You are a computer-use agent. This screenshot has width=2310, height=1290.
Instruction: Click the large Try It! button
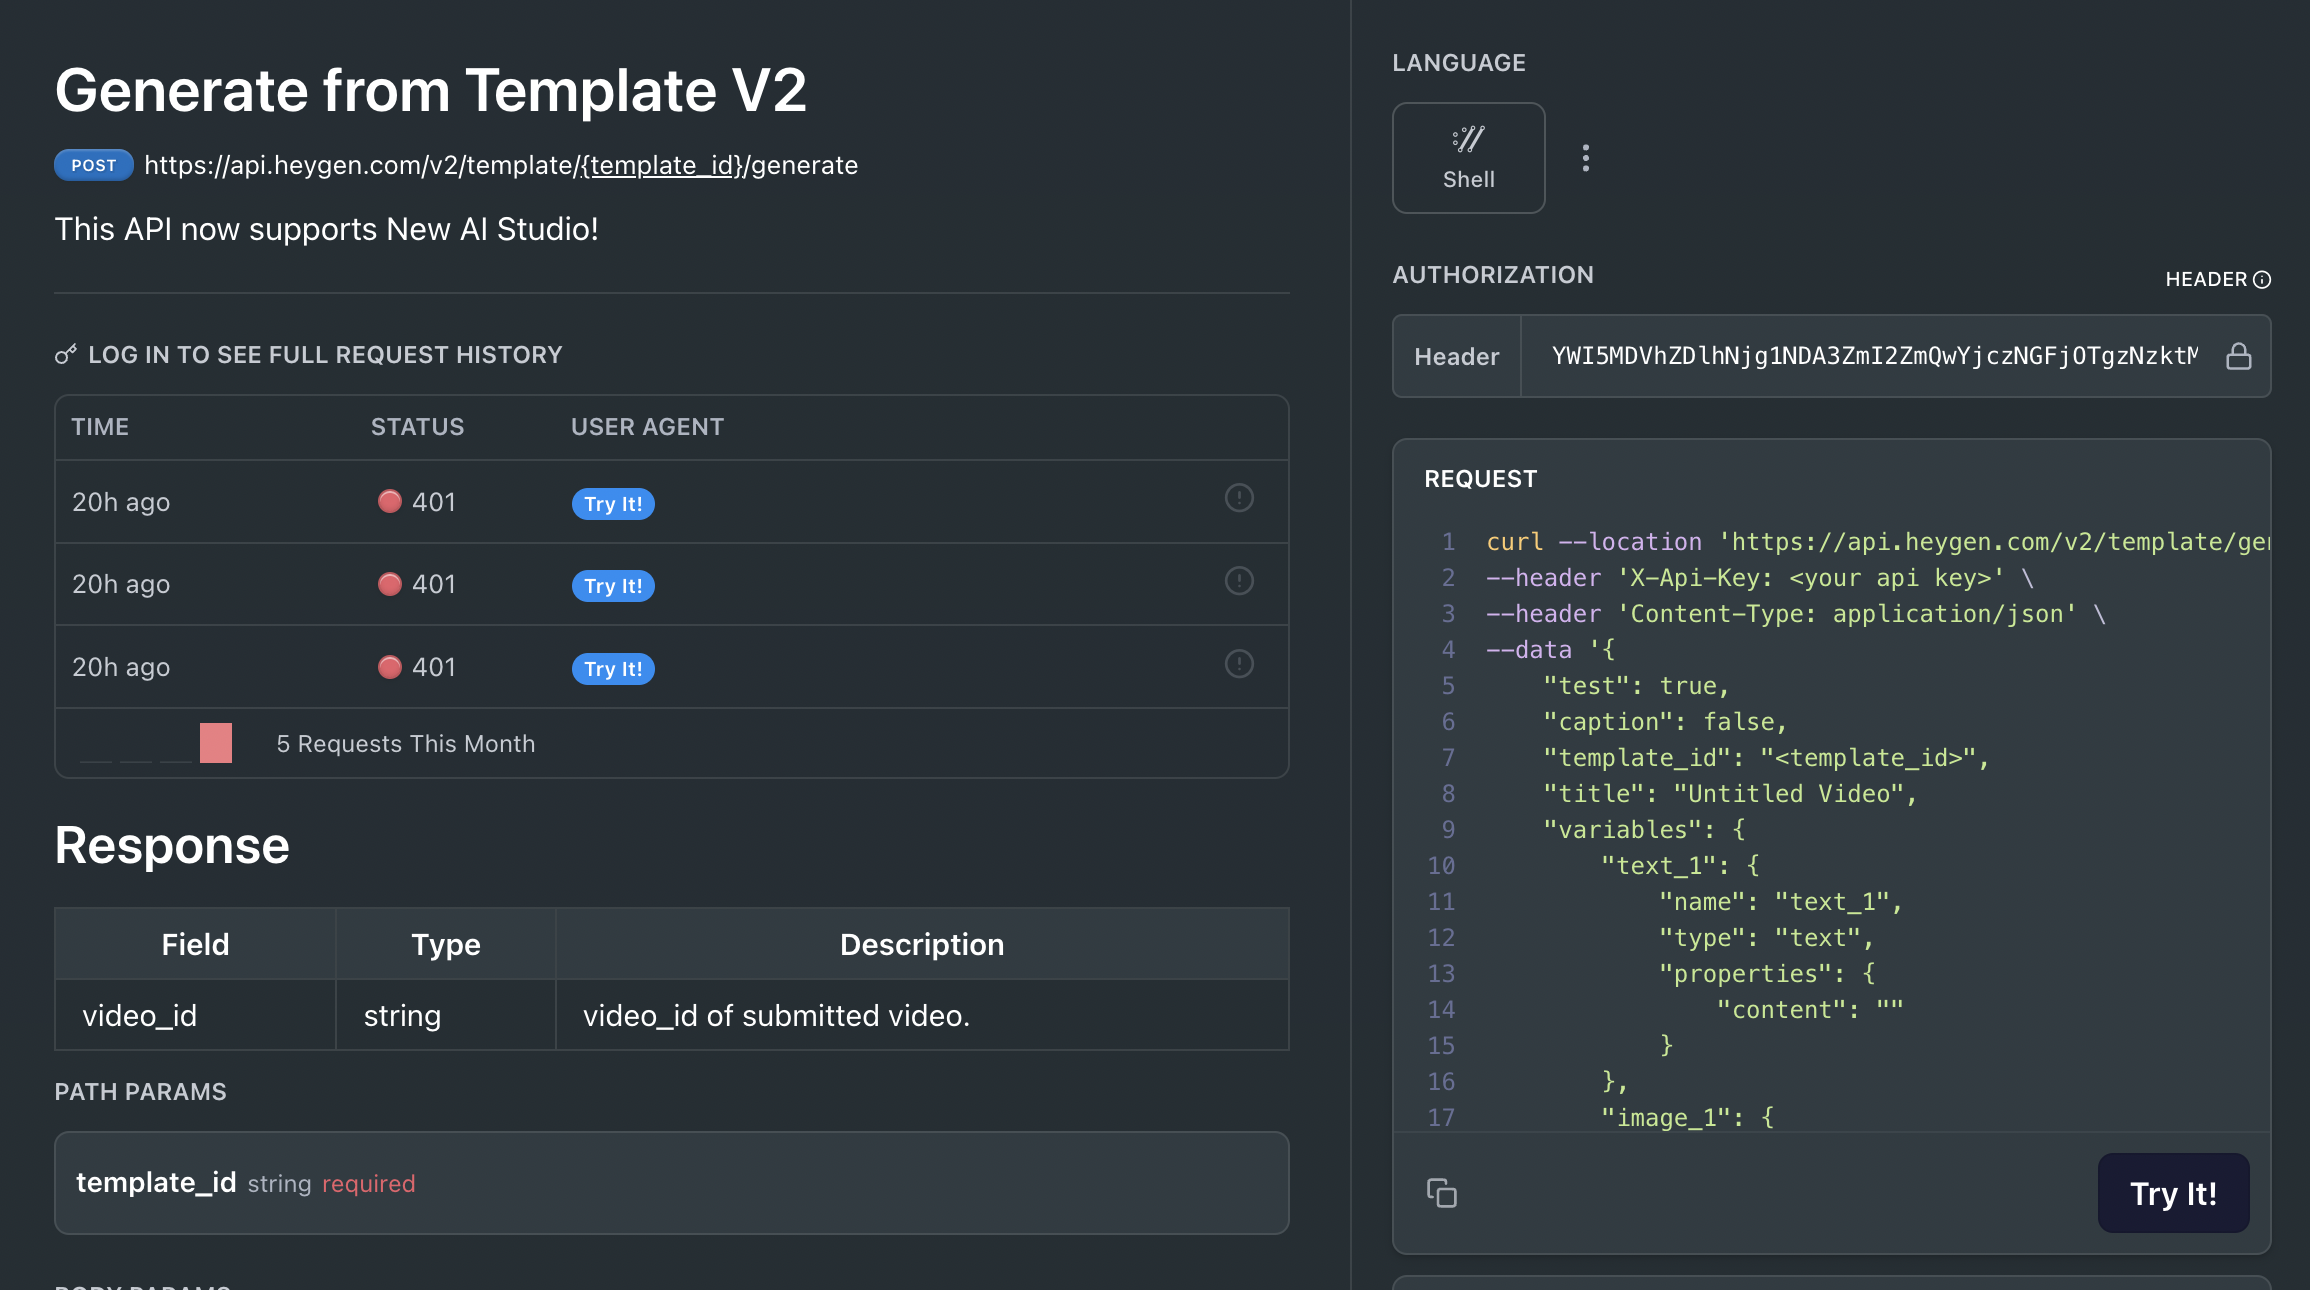2173,1193
